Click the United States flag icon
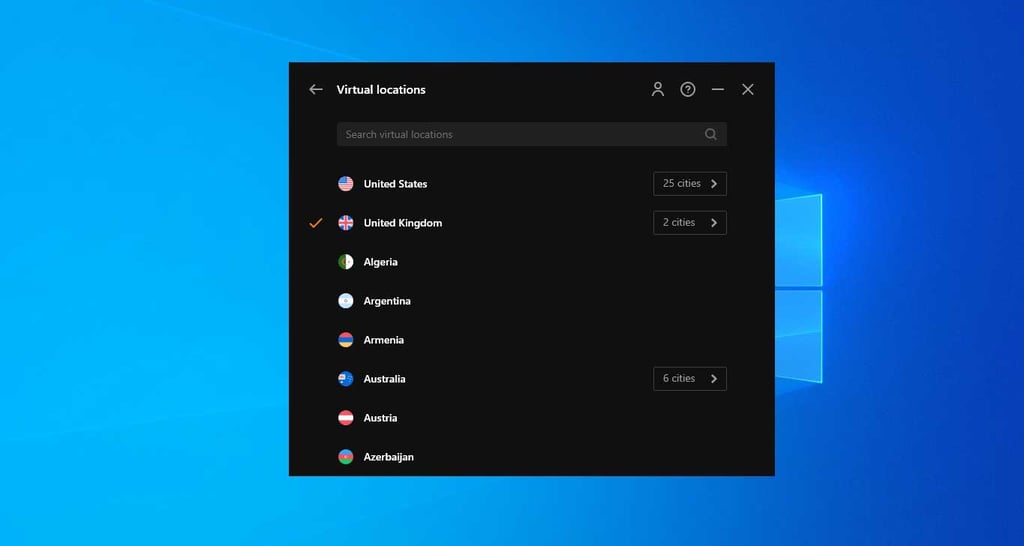 (345, 184)
